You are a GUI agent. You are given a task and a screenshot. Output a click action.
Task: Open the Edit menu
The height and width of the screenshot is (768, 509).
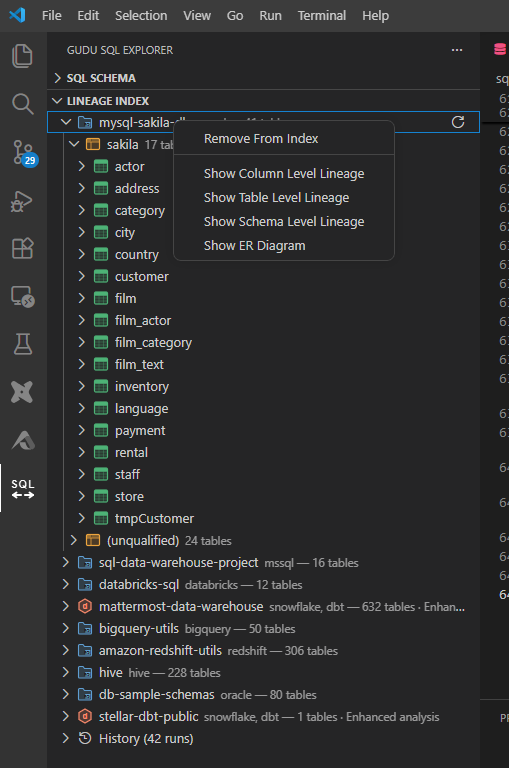click(x=88, y=16)
